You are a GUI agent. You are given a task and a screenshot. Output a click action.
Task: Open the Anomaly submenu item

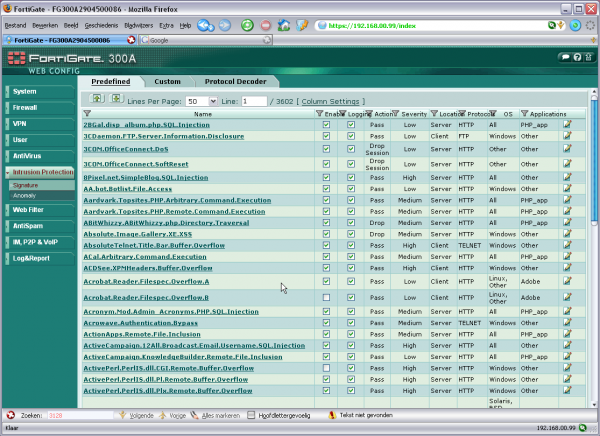(42, 196)
